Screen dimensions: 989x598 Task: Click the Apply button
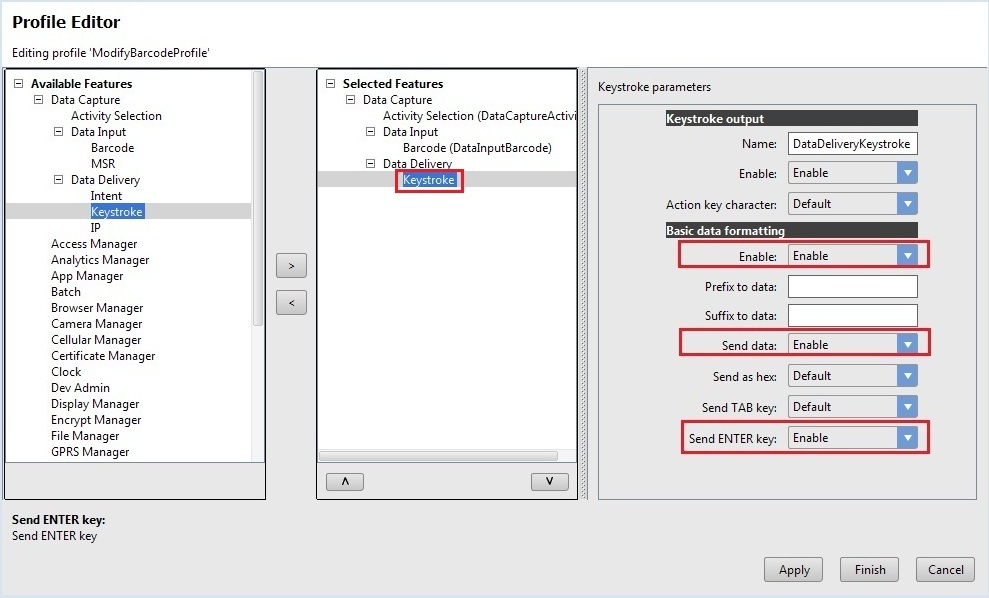coord(794,570)
